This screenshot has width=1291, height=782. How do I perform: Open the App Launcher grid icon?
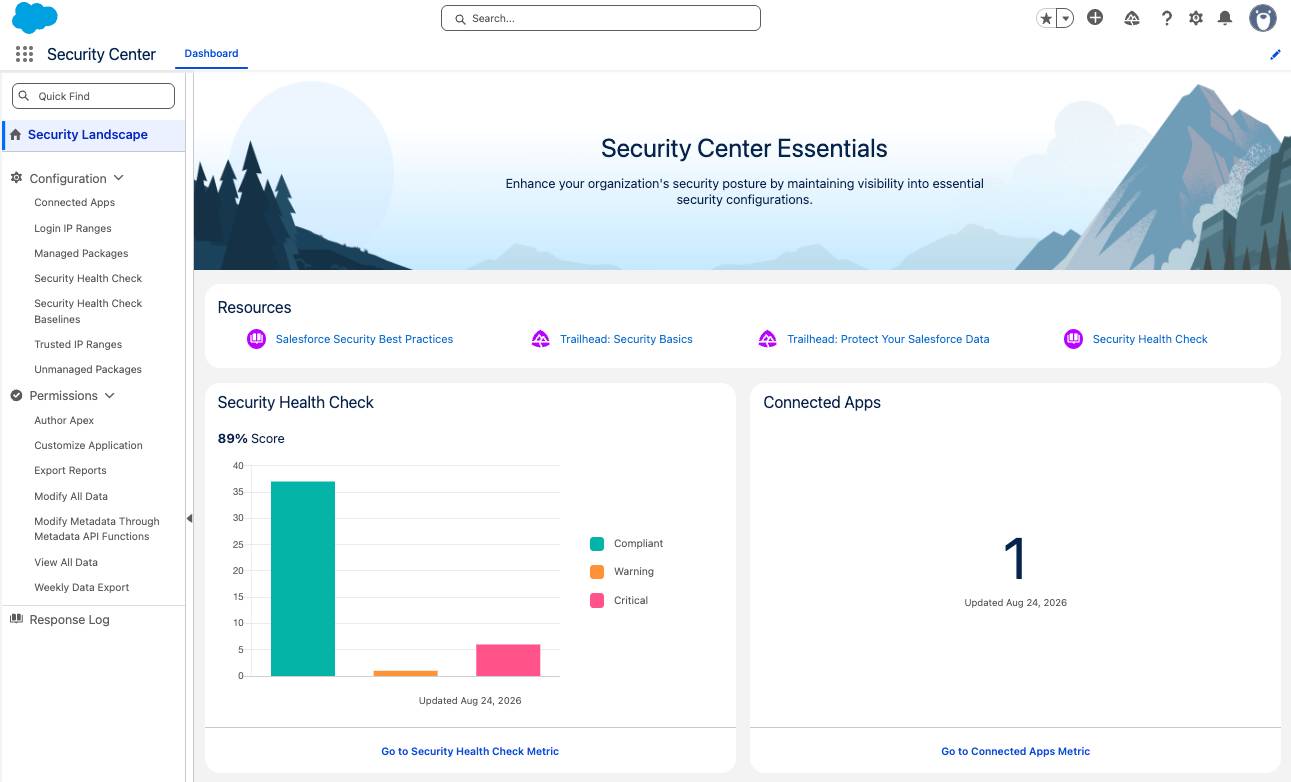click(24, 54)
